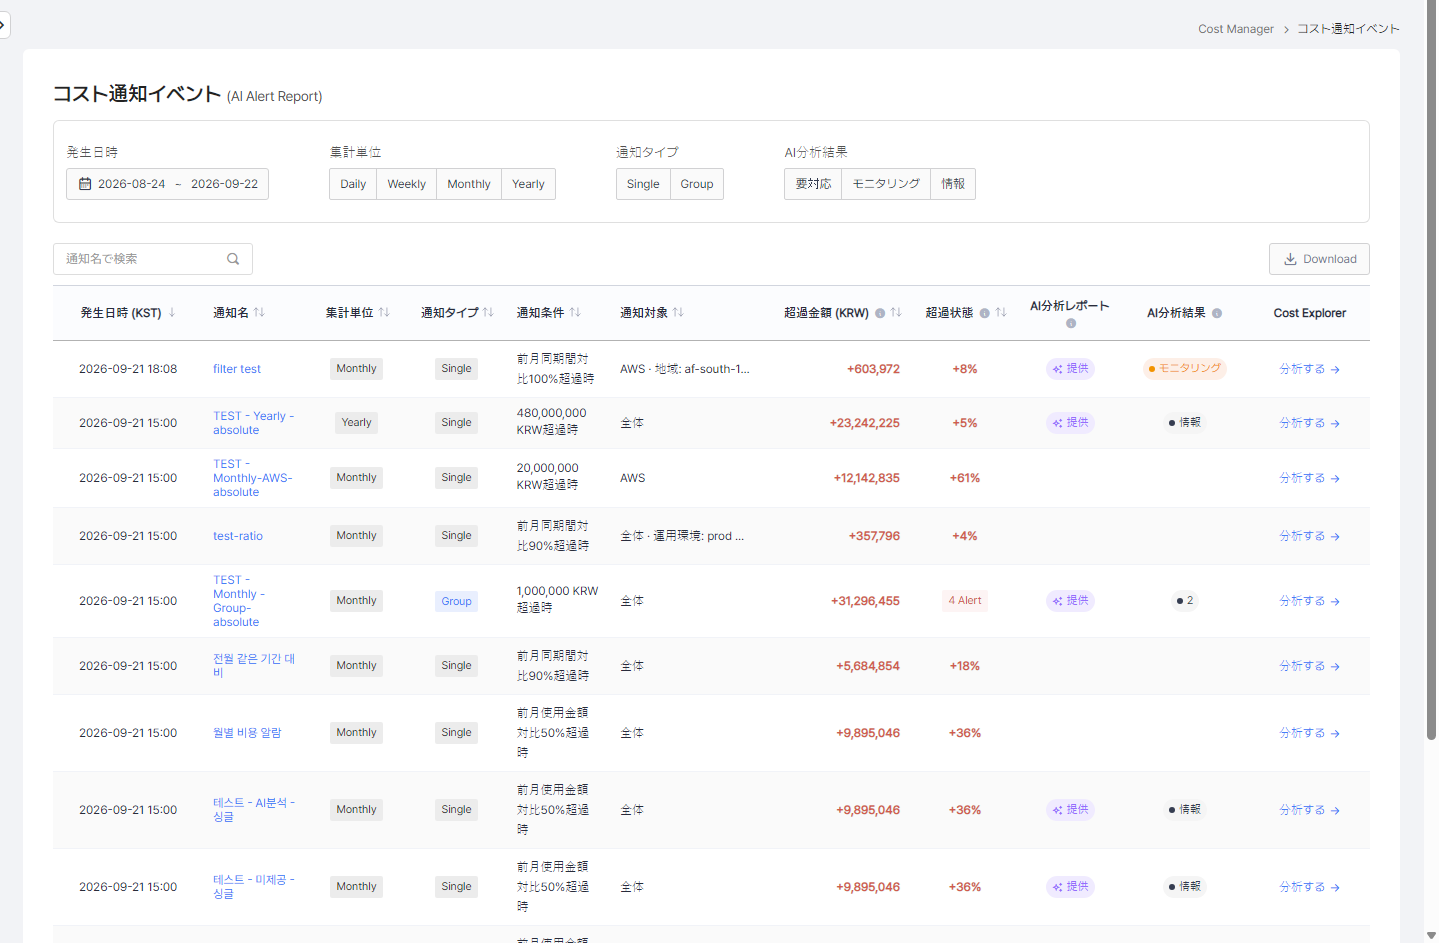The image size is (1439, 943).
Task: Open the filter test notification link
Action: (x=237, y=369)
